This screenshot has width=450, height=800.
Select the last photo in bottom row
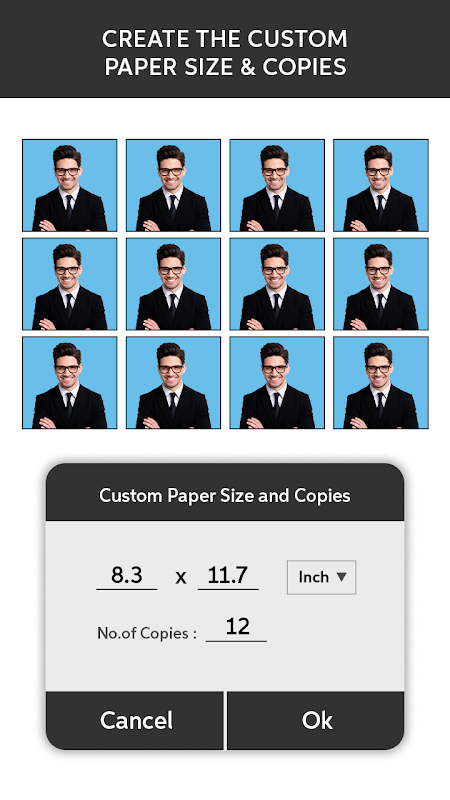(381, 382)
